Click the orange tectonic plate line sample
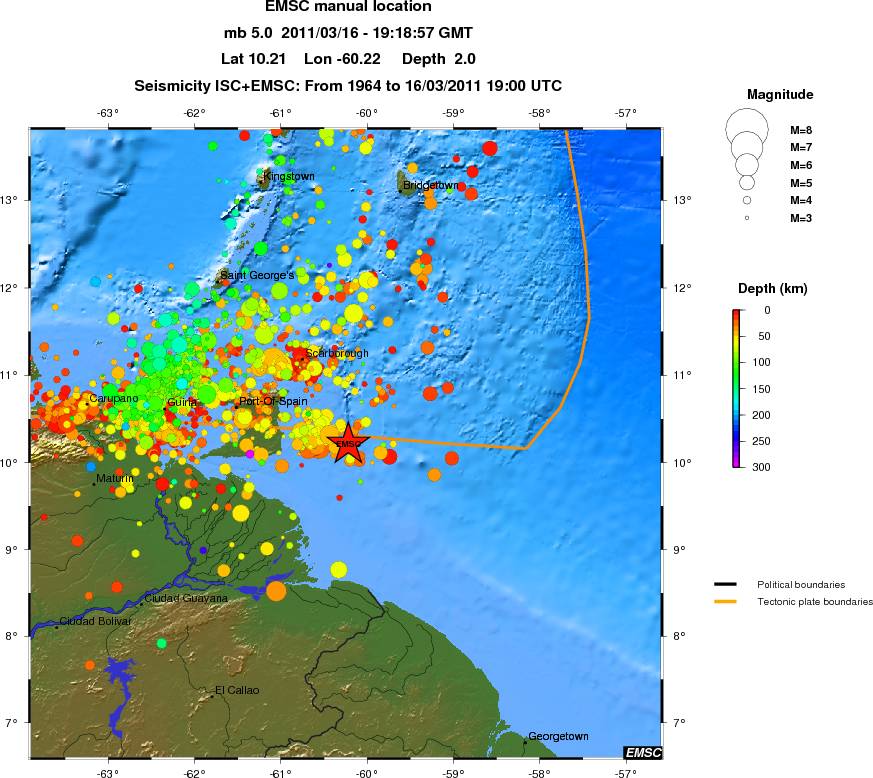This screenshot has width=873, height=778. point(725,601)
